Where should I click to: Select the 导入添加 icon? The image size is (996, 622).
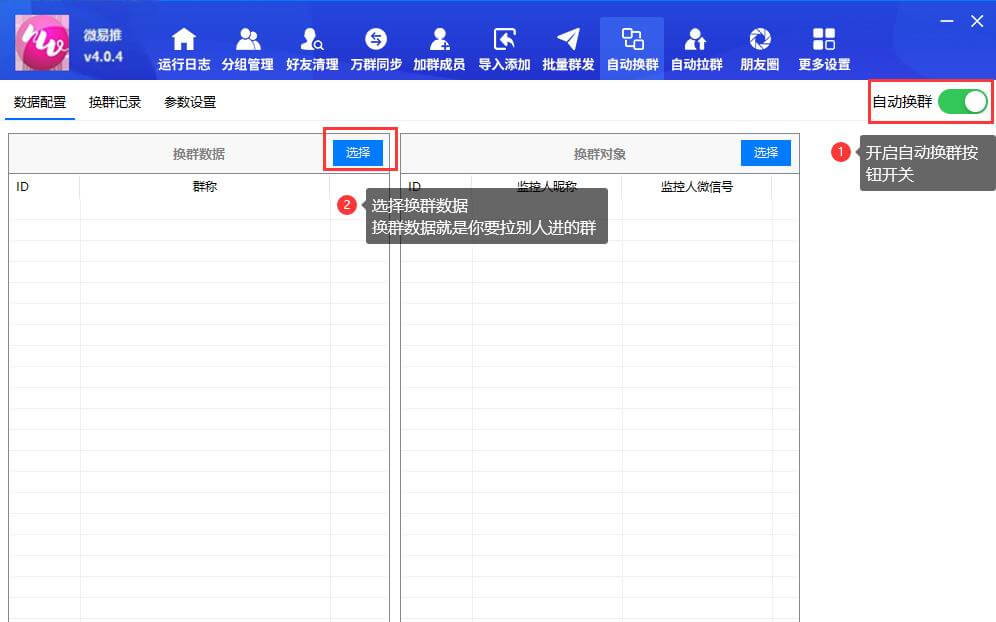pyautogui.click(x=504, y=45)
